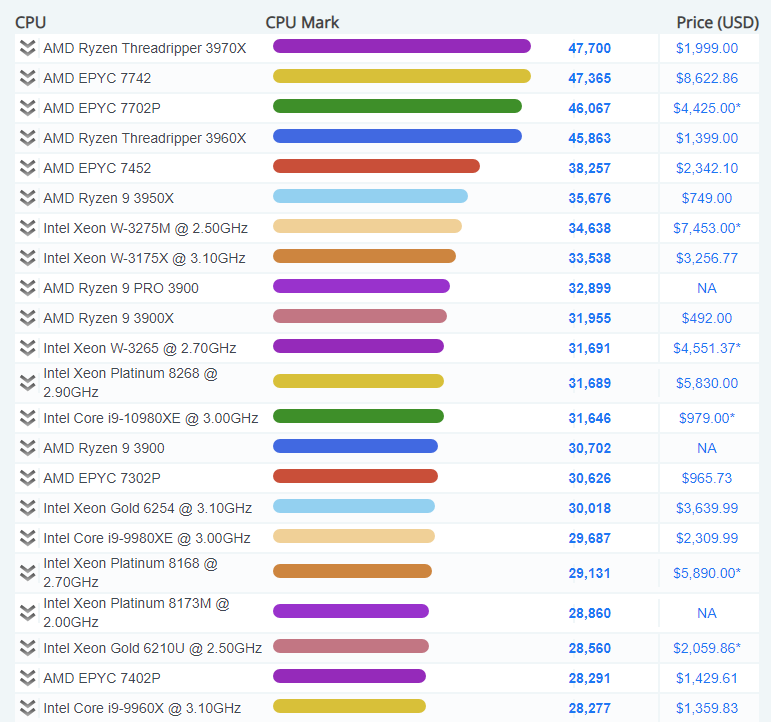
Task: Click the 31,689 score value
Action: click(590, 383)
